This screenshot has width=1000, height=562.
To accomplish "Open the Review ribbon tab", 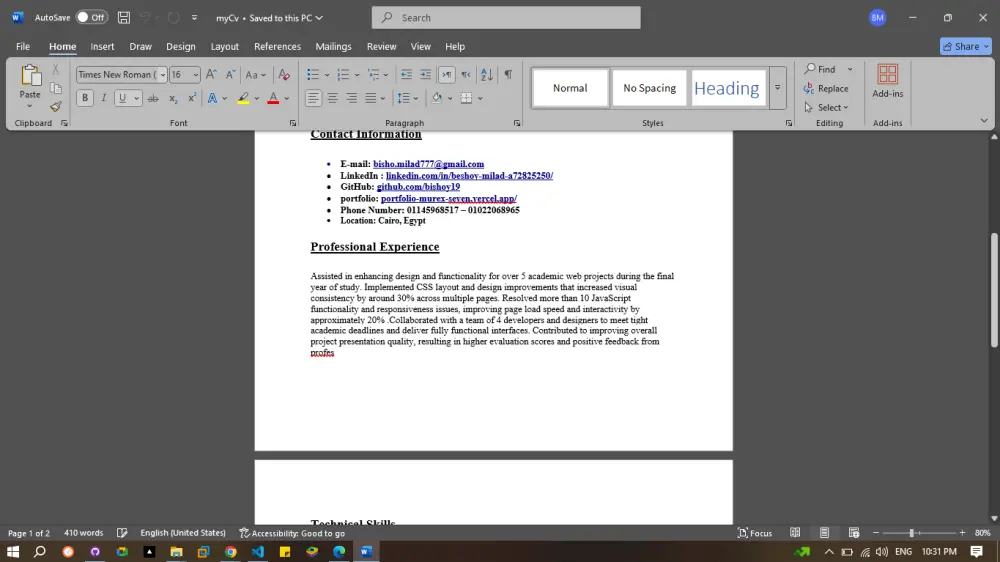I will [x=381, y=47].
